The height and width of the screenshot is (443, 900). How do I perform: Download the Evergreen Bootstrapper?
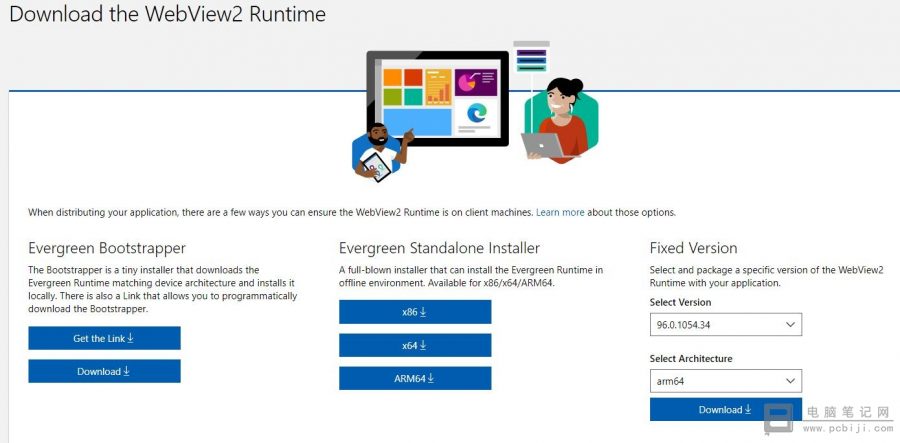[104, 371]
